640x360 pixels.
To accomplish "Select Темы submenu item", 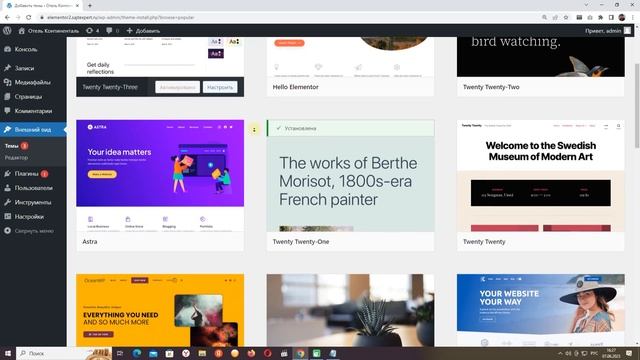I will pyautogui.click(x=11, y=146).
